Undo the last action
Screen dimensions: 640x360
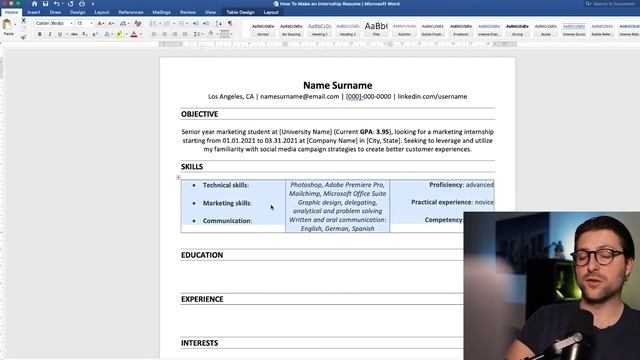click(x=56, y=4)
